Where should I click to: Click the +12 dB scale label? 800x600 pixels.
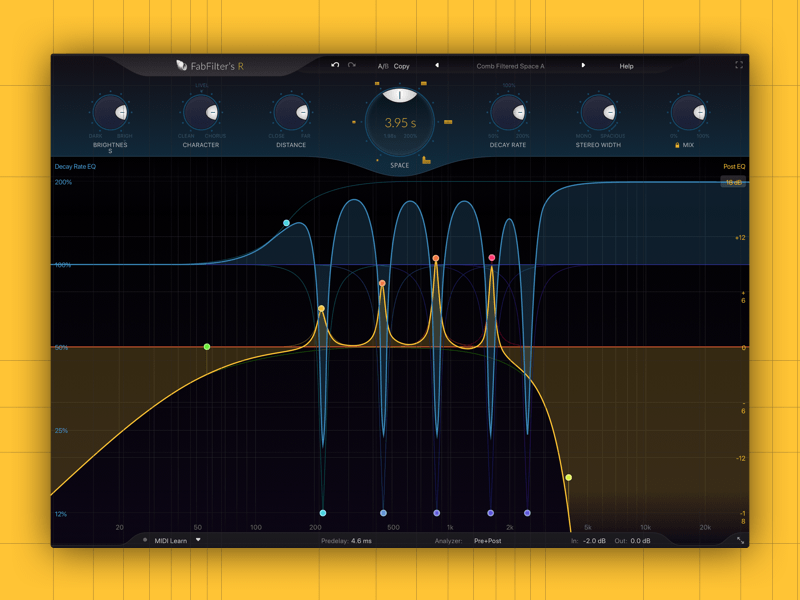(x=740, y=238)
